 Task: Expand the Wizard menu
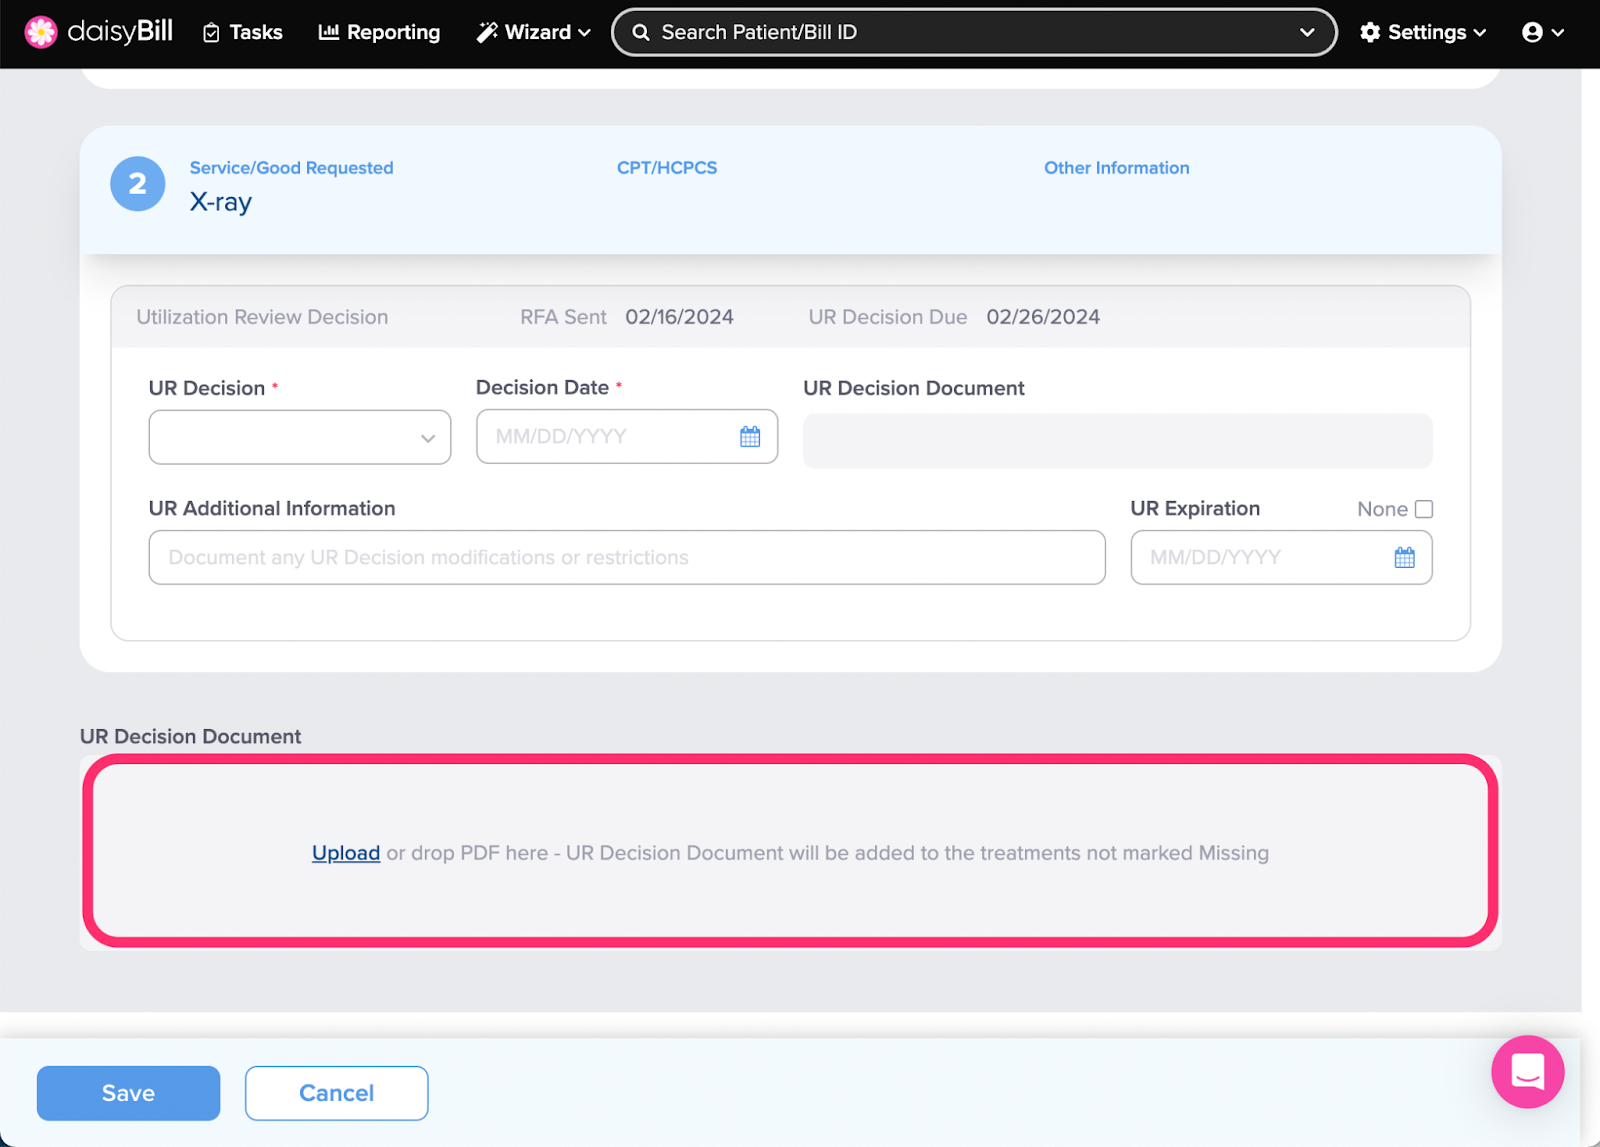click(x=533, y=32)
